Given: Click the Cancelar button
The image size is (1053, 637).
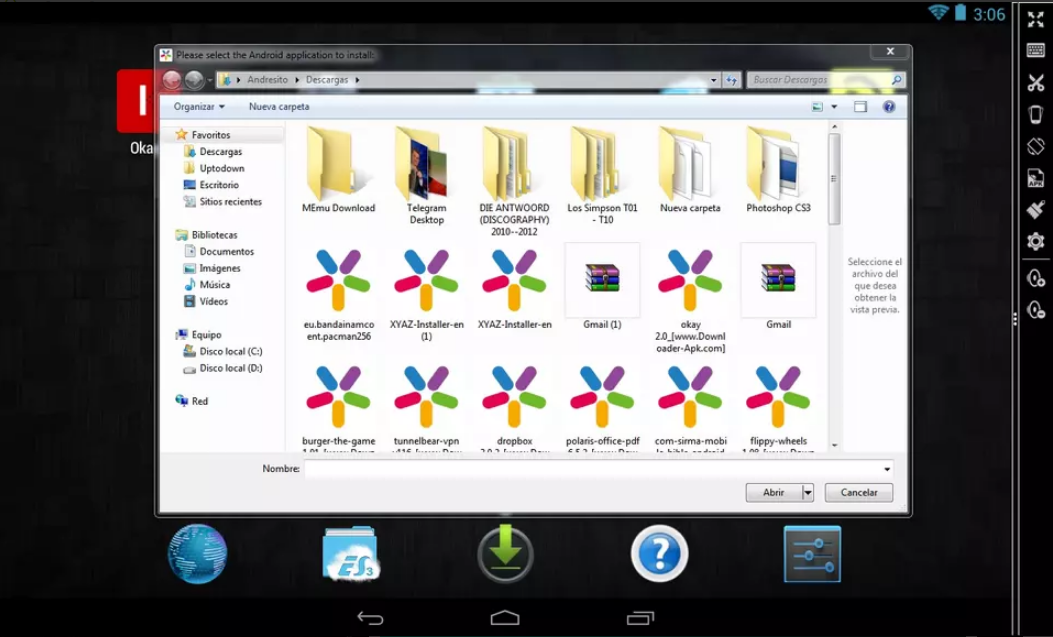Looking at the screenshot, I should [x=858, y=492].
